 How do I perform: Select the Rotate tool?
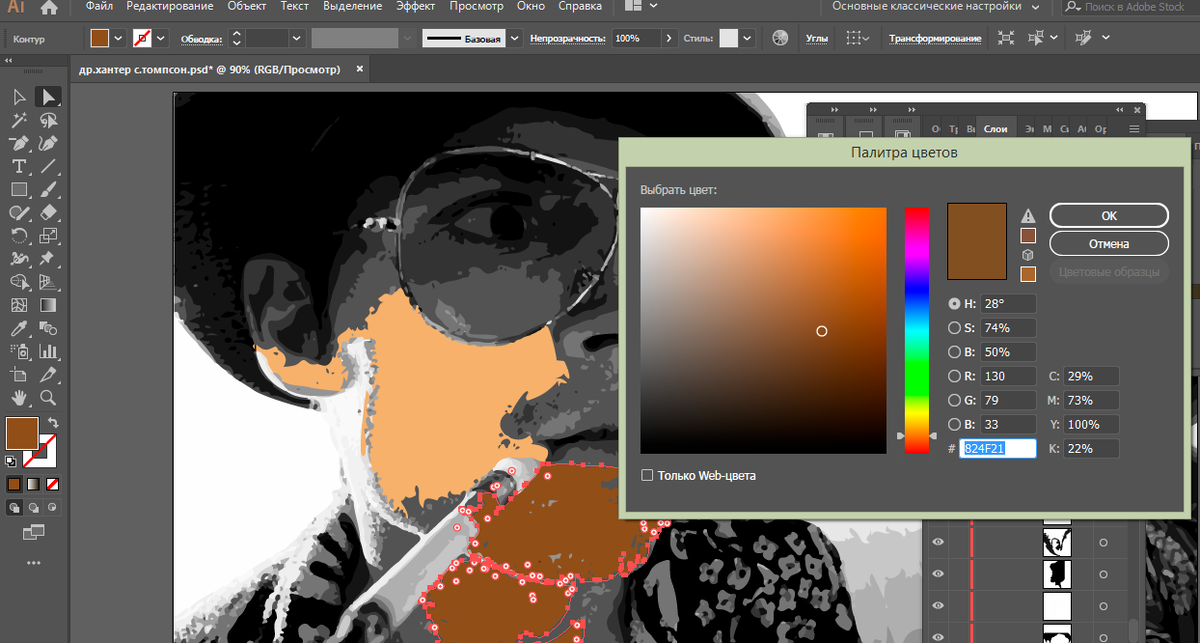point(19,236)
